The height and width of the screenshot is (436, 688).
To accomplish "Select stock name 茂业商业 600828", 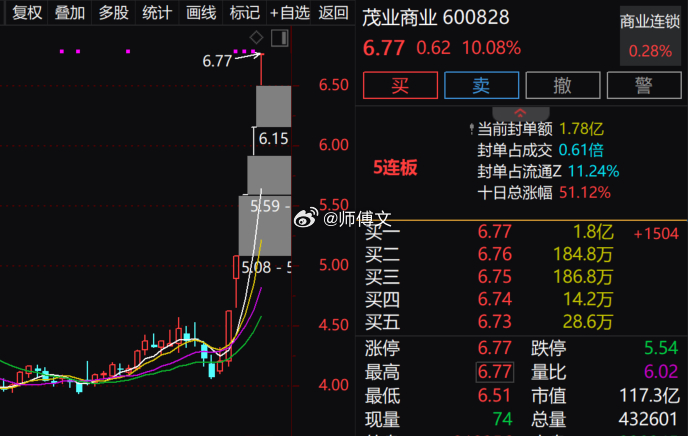I will click(x=436, y=18).
